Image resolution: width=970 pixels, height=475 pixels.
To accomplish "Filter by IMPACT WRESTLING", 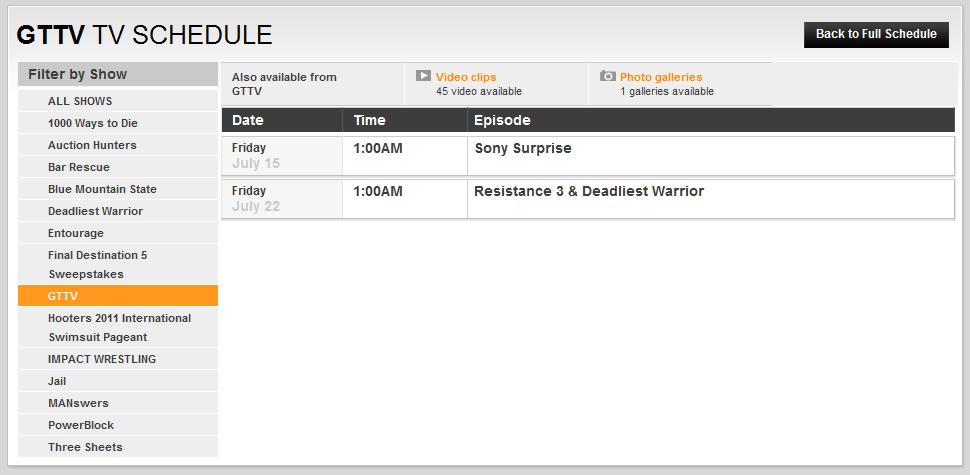I will (102, 359).
